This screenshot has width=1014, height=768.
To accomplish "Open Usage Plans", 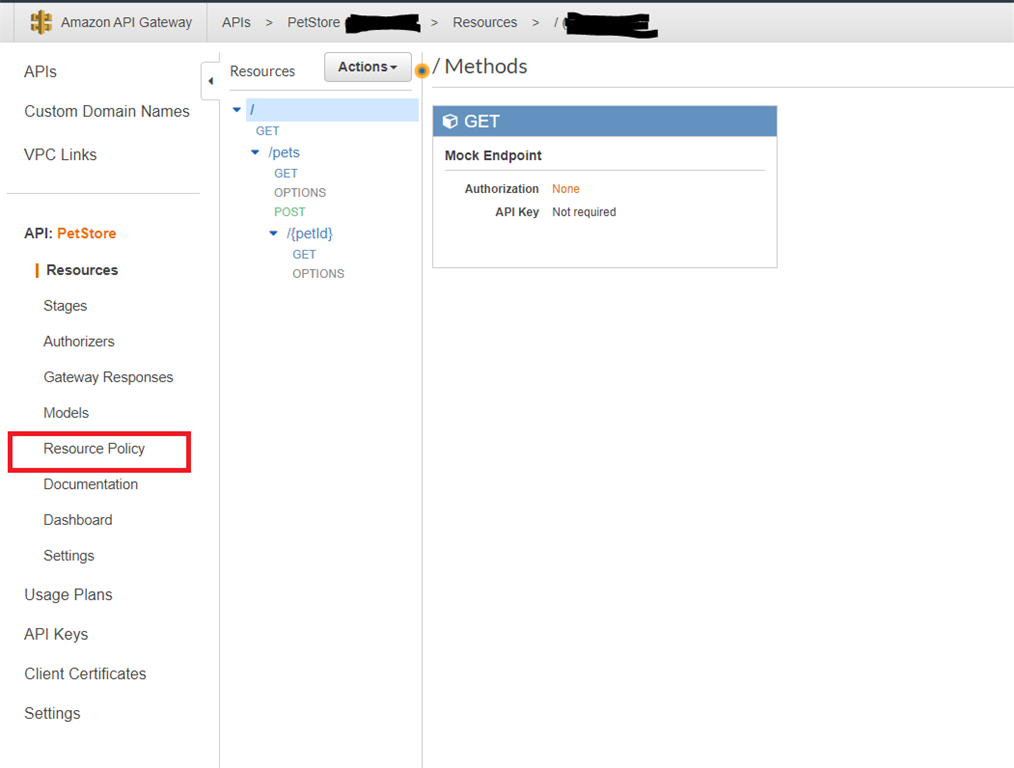I will click(x=68, y=595).
